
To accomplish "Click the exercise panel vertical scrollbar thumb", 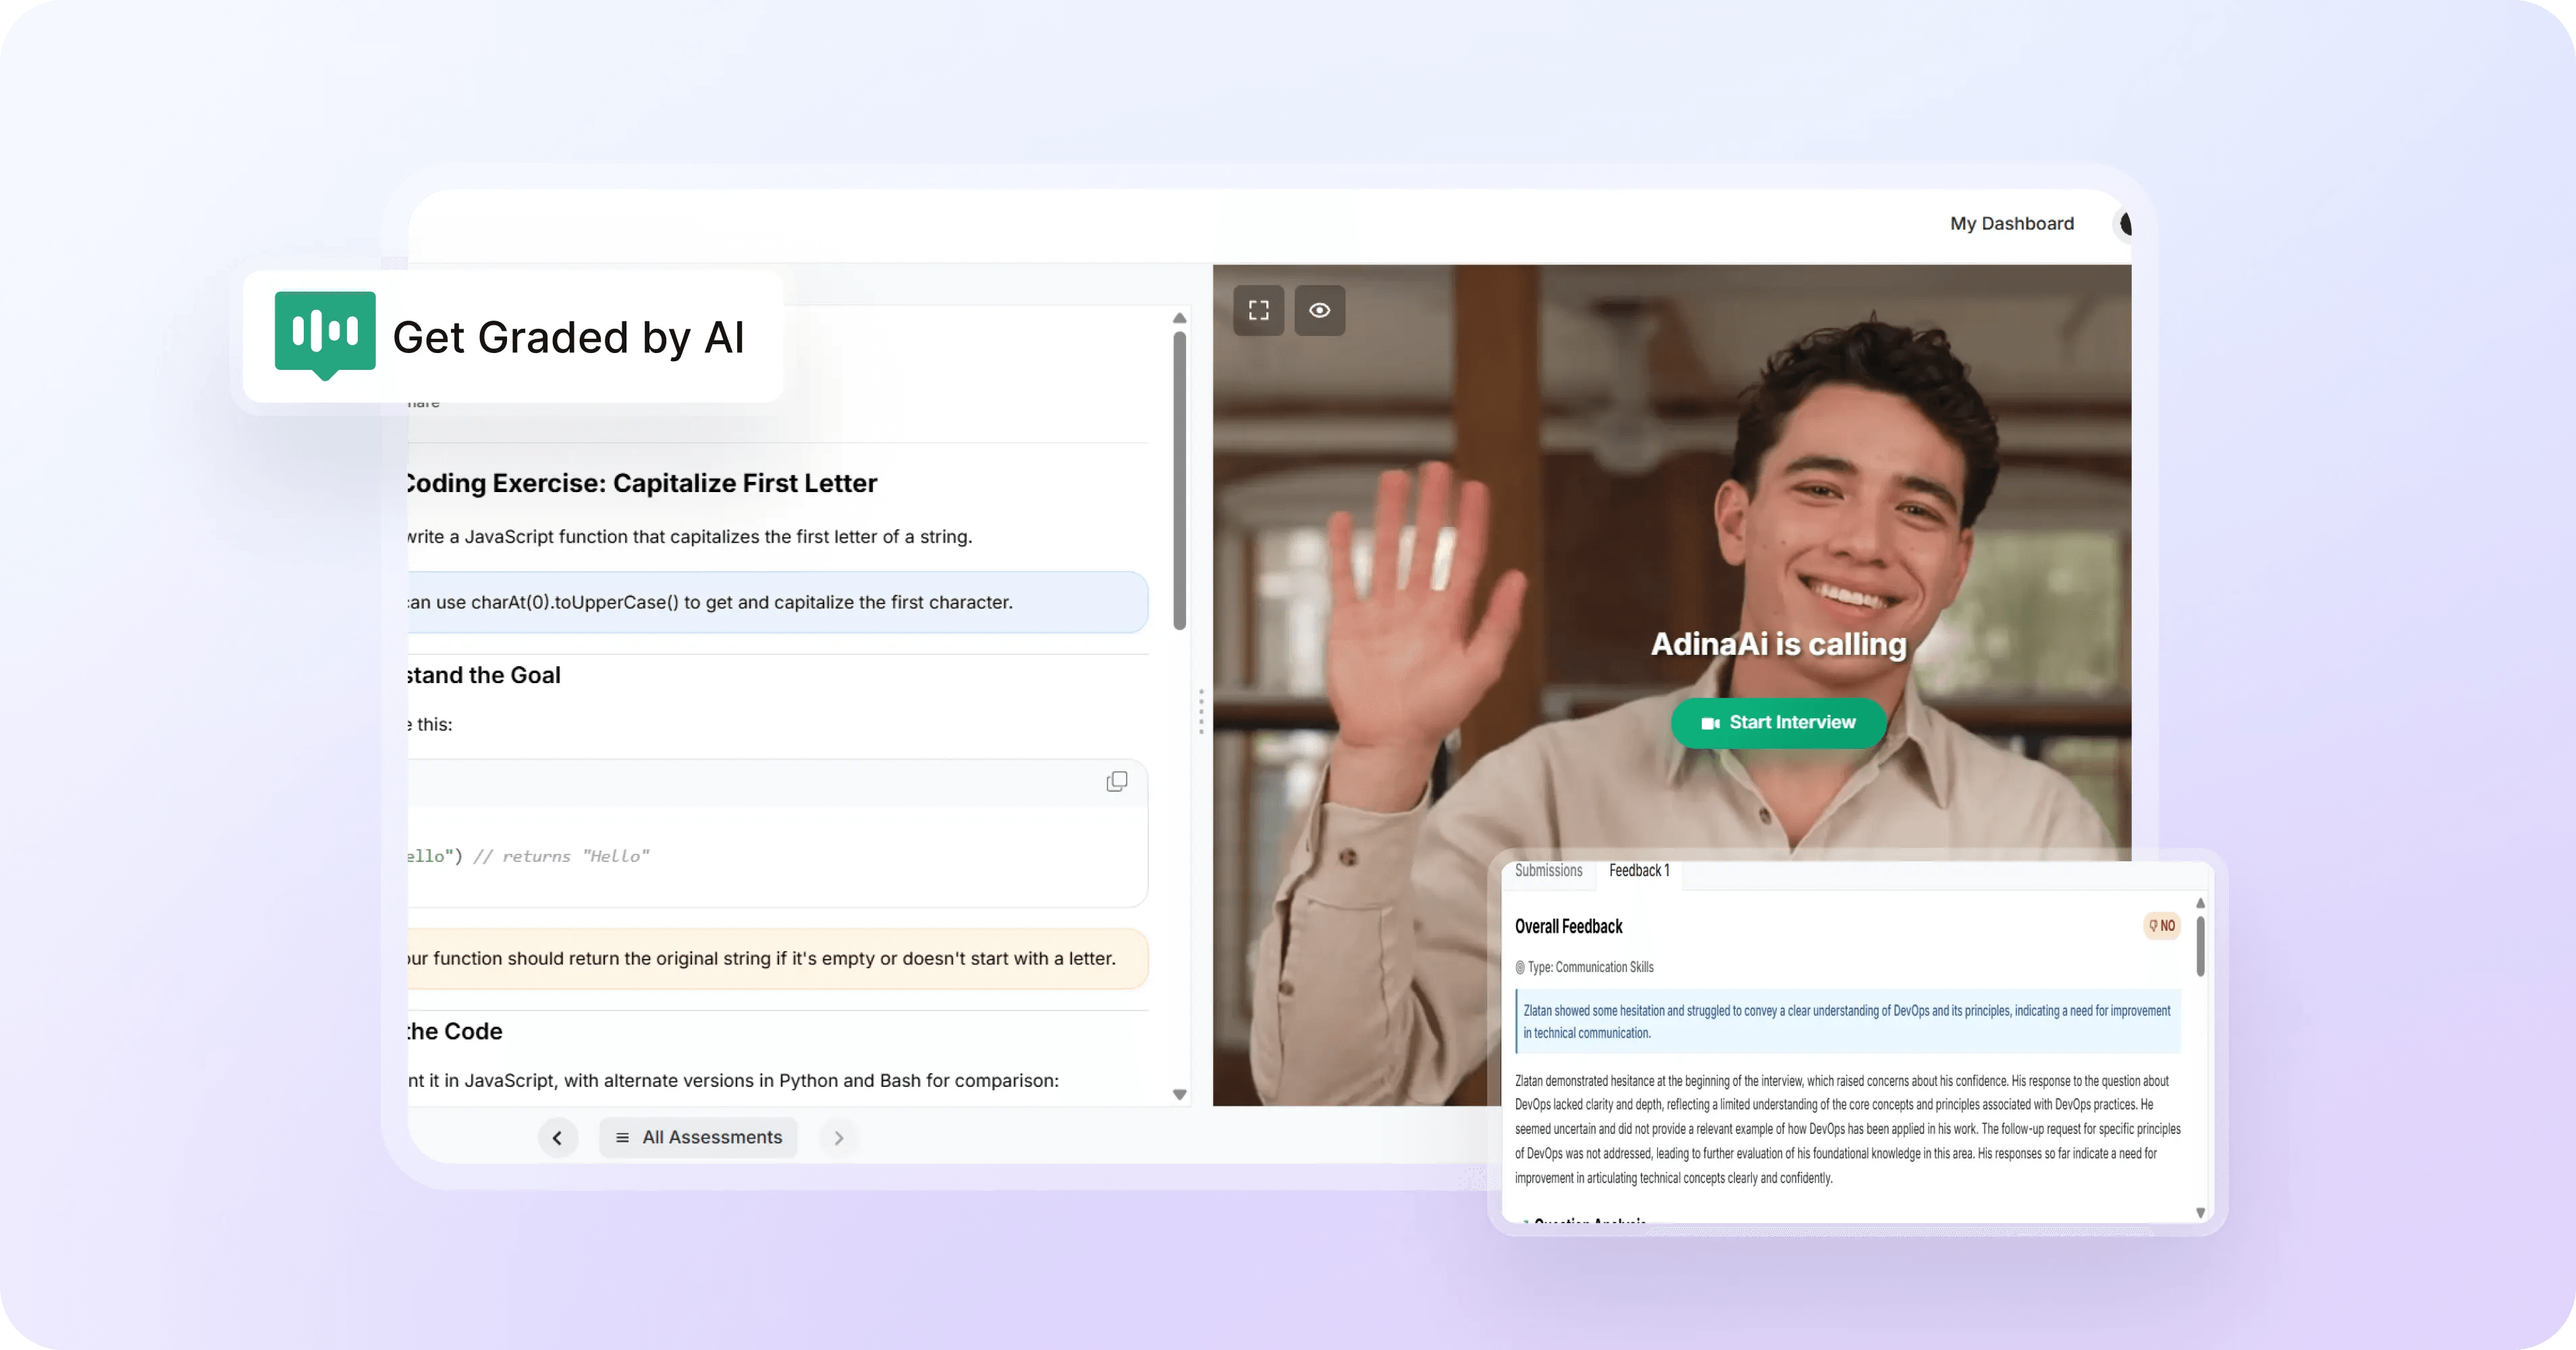I will (1179, 480).
